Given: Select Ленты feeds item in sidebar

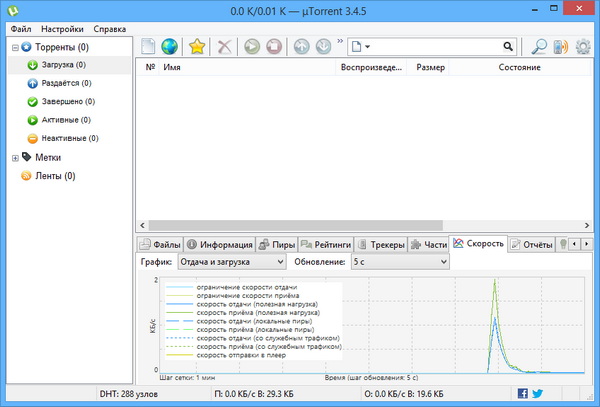Looking at the screenshot, I should click(x=55, y=176).
